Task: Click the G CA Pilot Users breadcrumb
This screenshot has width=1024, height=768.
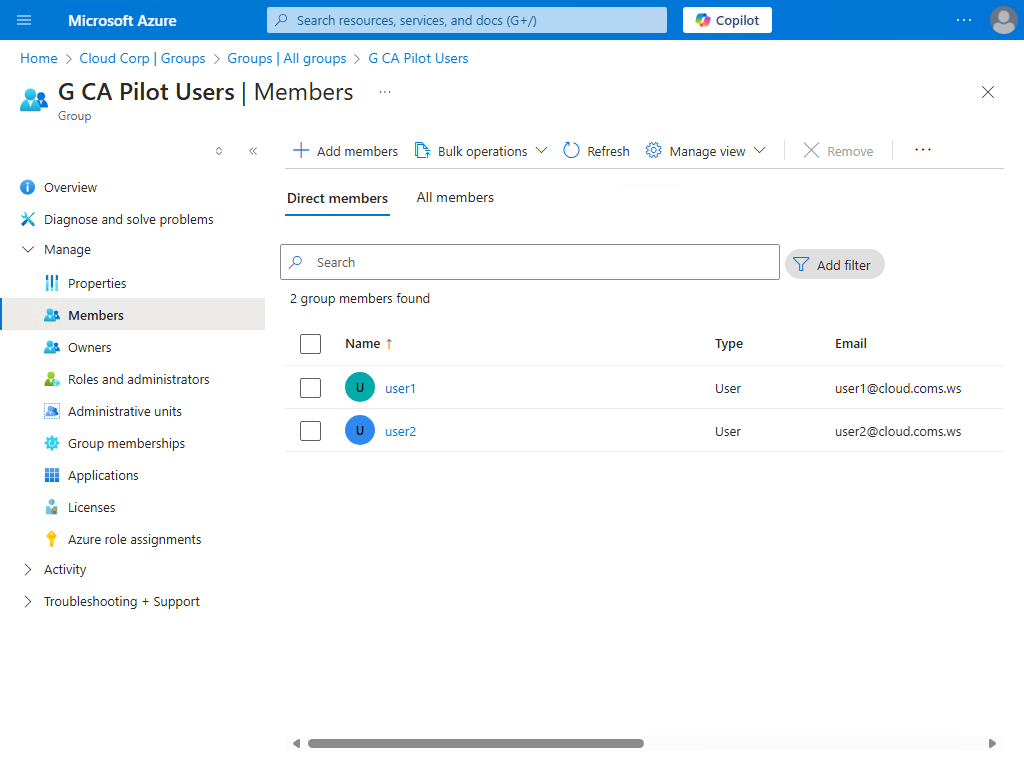Action: pos(418,58)
